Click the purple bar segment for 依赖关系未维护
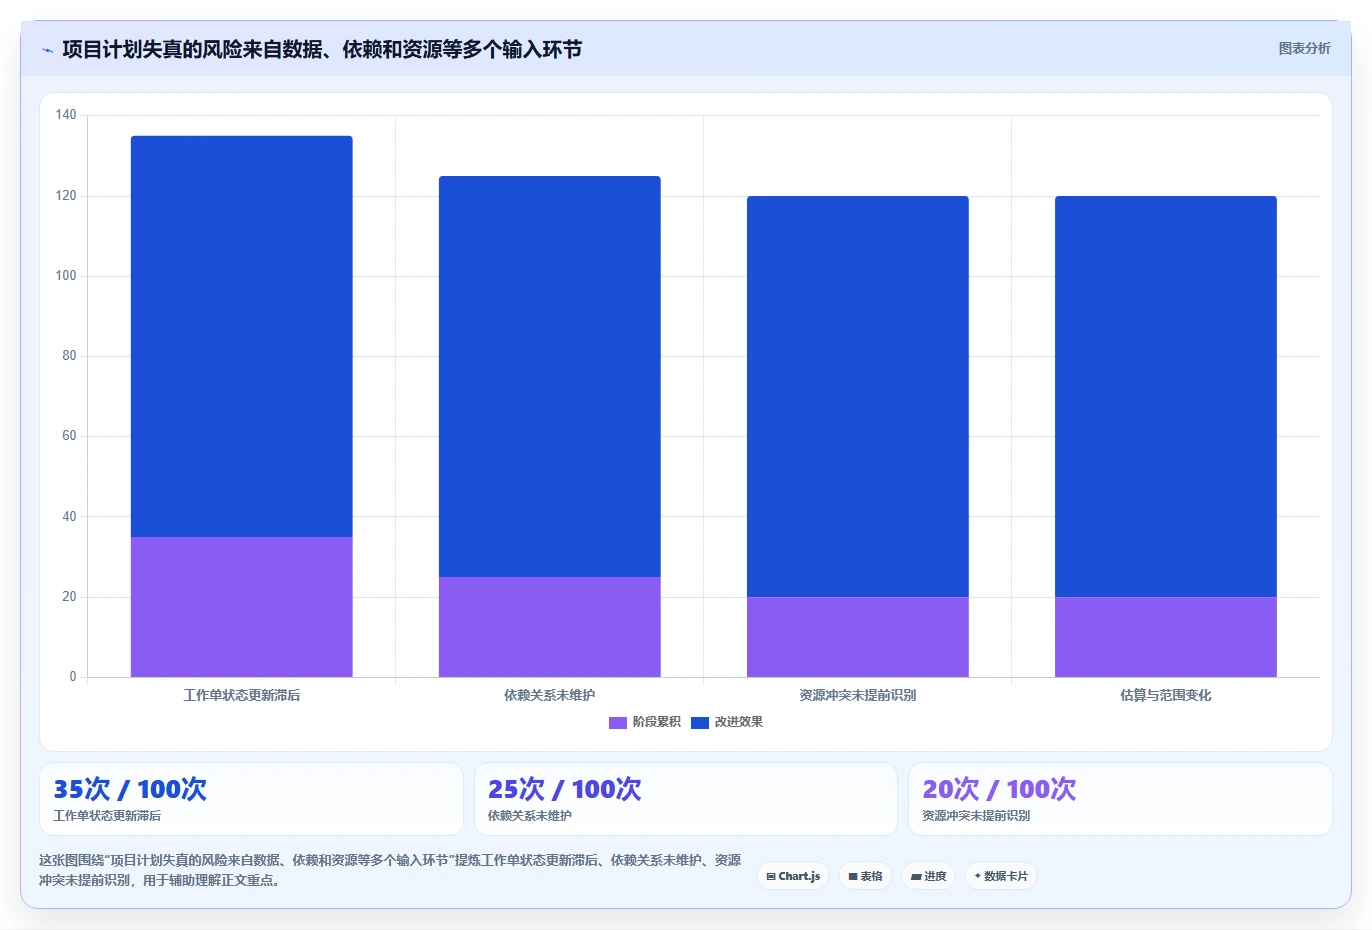Screen dimensions: 1372x930 (x=550, y=627)
